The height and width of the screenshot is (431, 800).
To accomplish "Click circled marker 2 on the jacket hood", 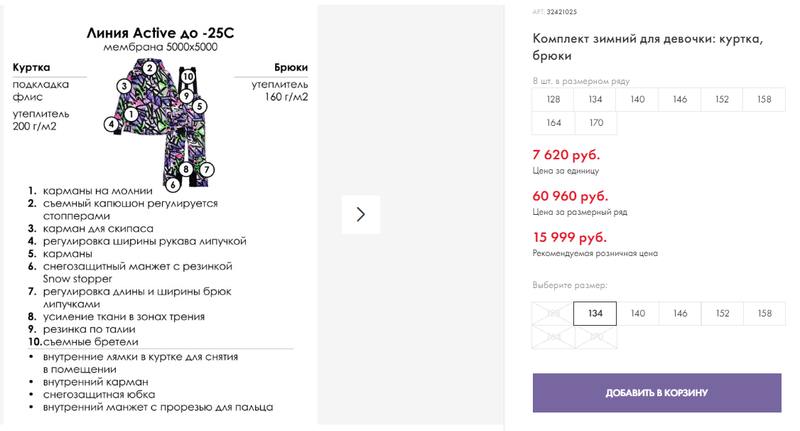I will pos(149,68).
